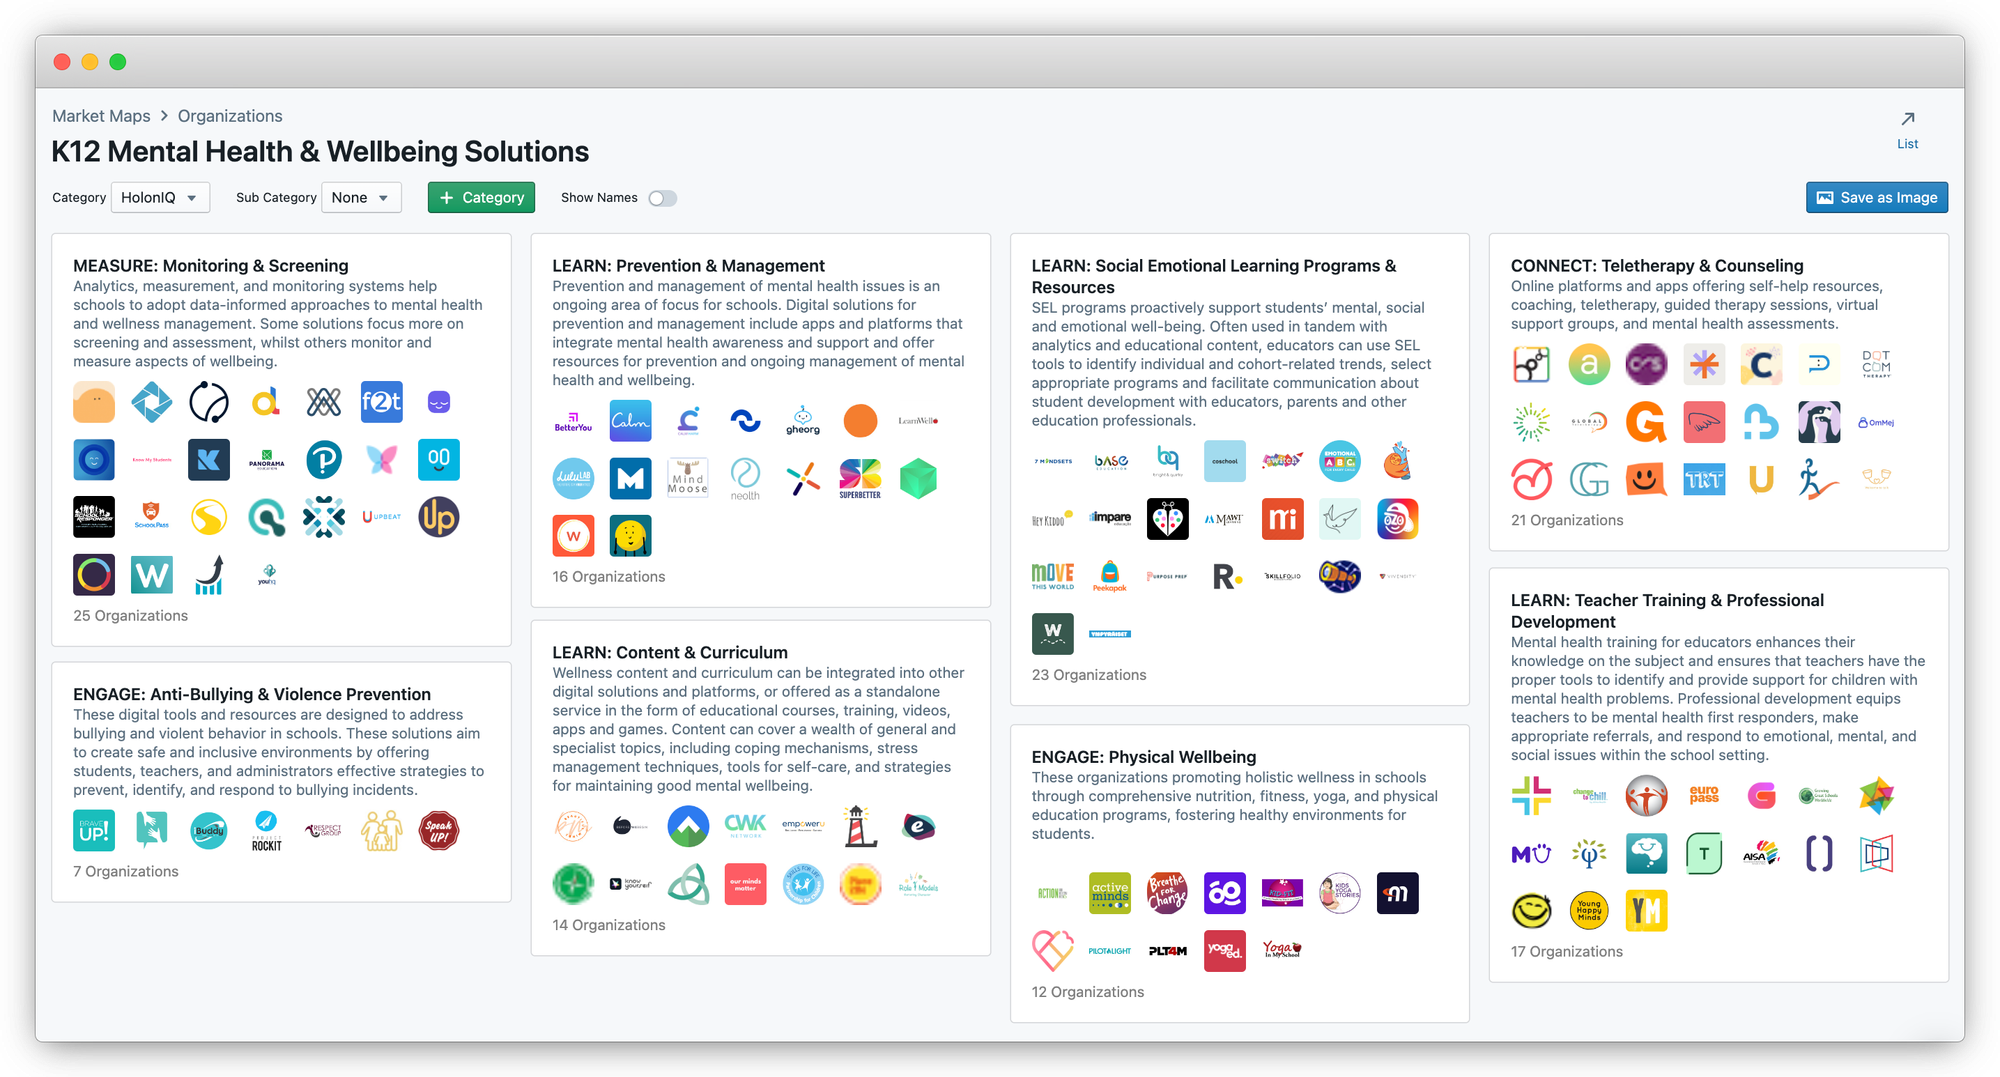Select the empowerU logo
The image size is (2000, 1077).
[x=803, y=826]
